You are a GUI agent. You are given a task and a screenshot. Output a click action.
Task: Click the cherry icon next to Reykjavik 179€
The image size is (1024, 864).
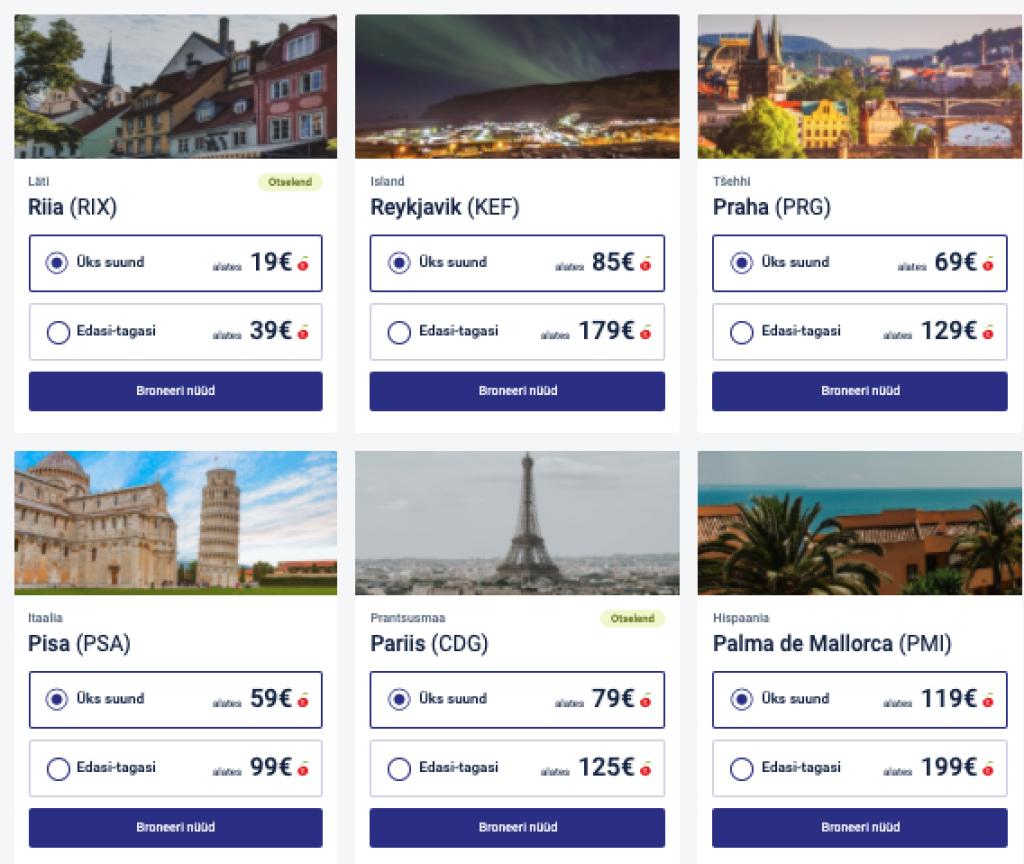646,332
